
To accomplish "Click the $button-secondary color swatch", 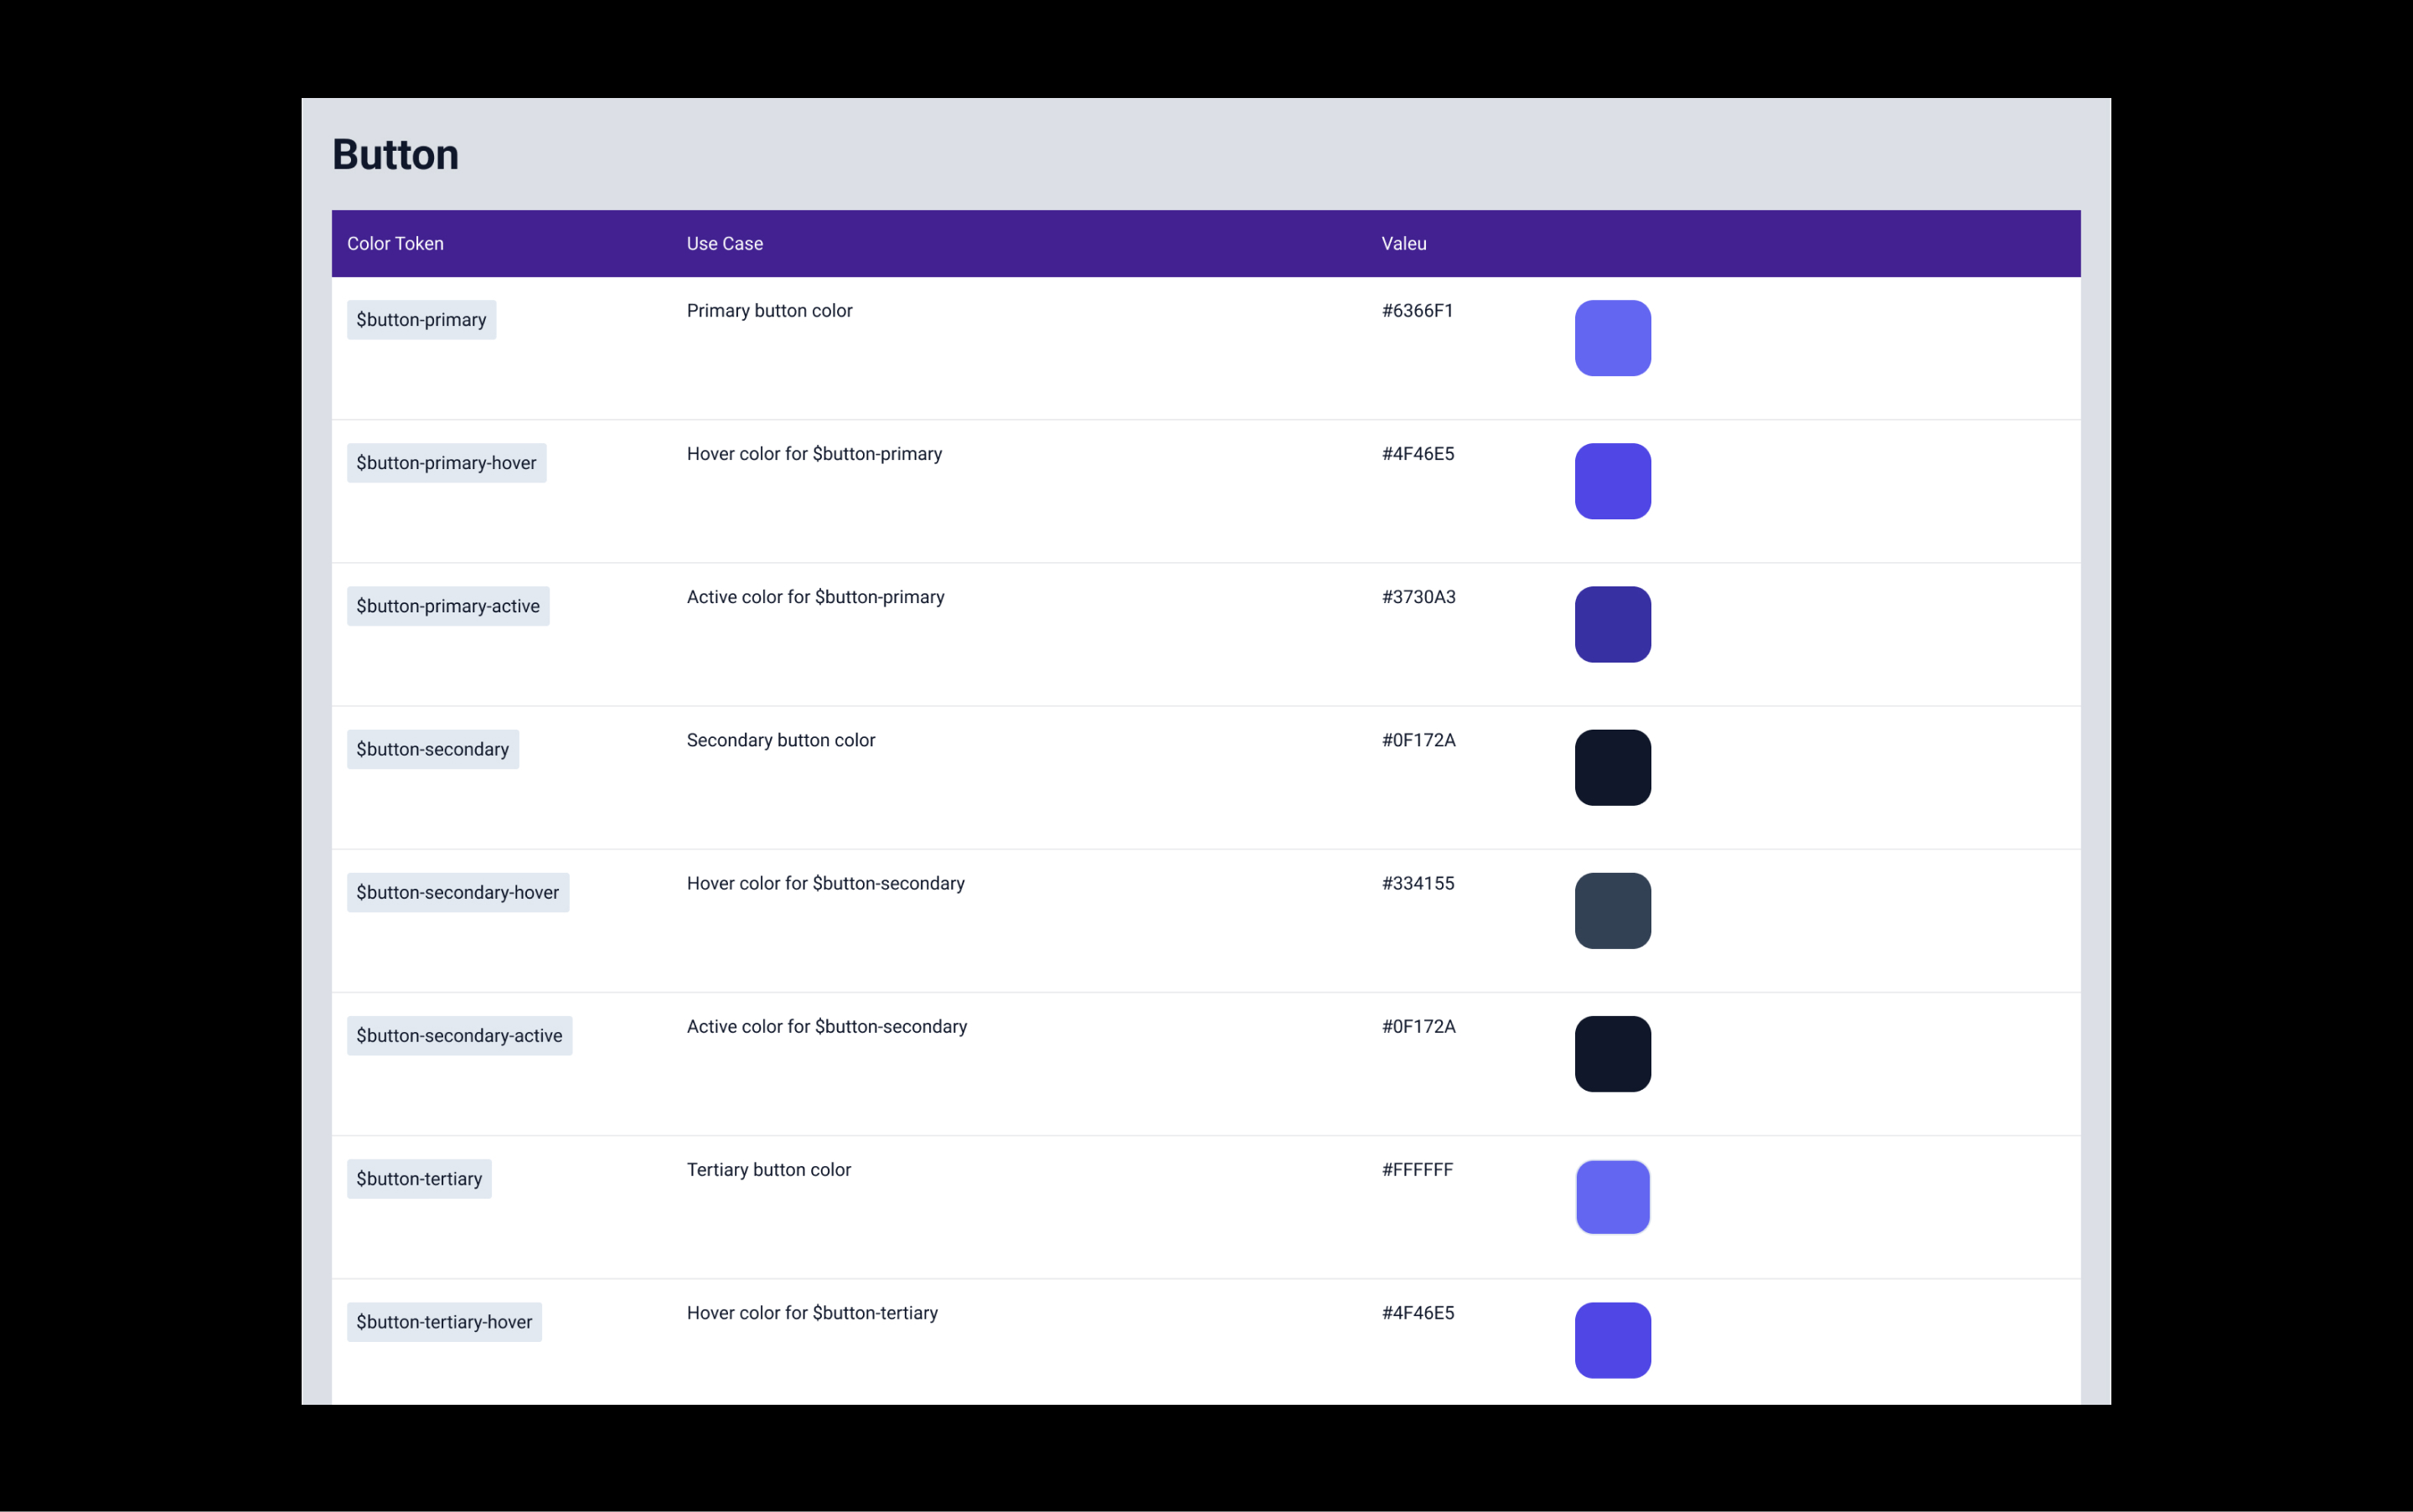I will (1612, 767).
